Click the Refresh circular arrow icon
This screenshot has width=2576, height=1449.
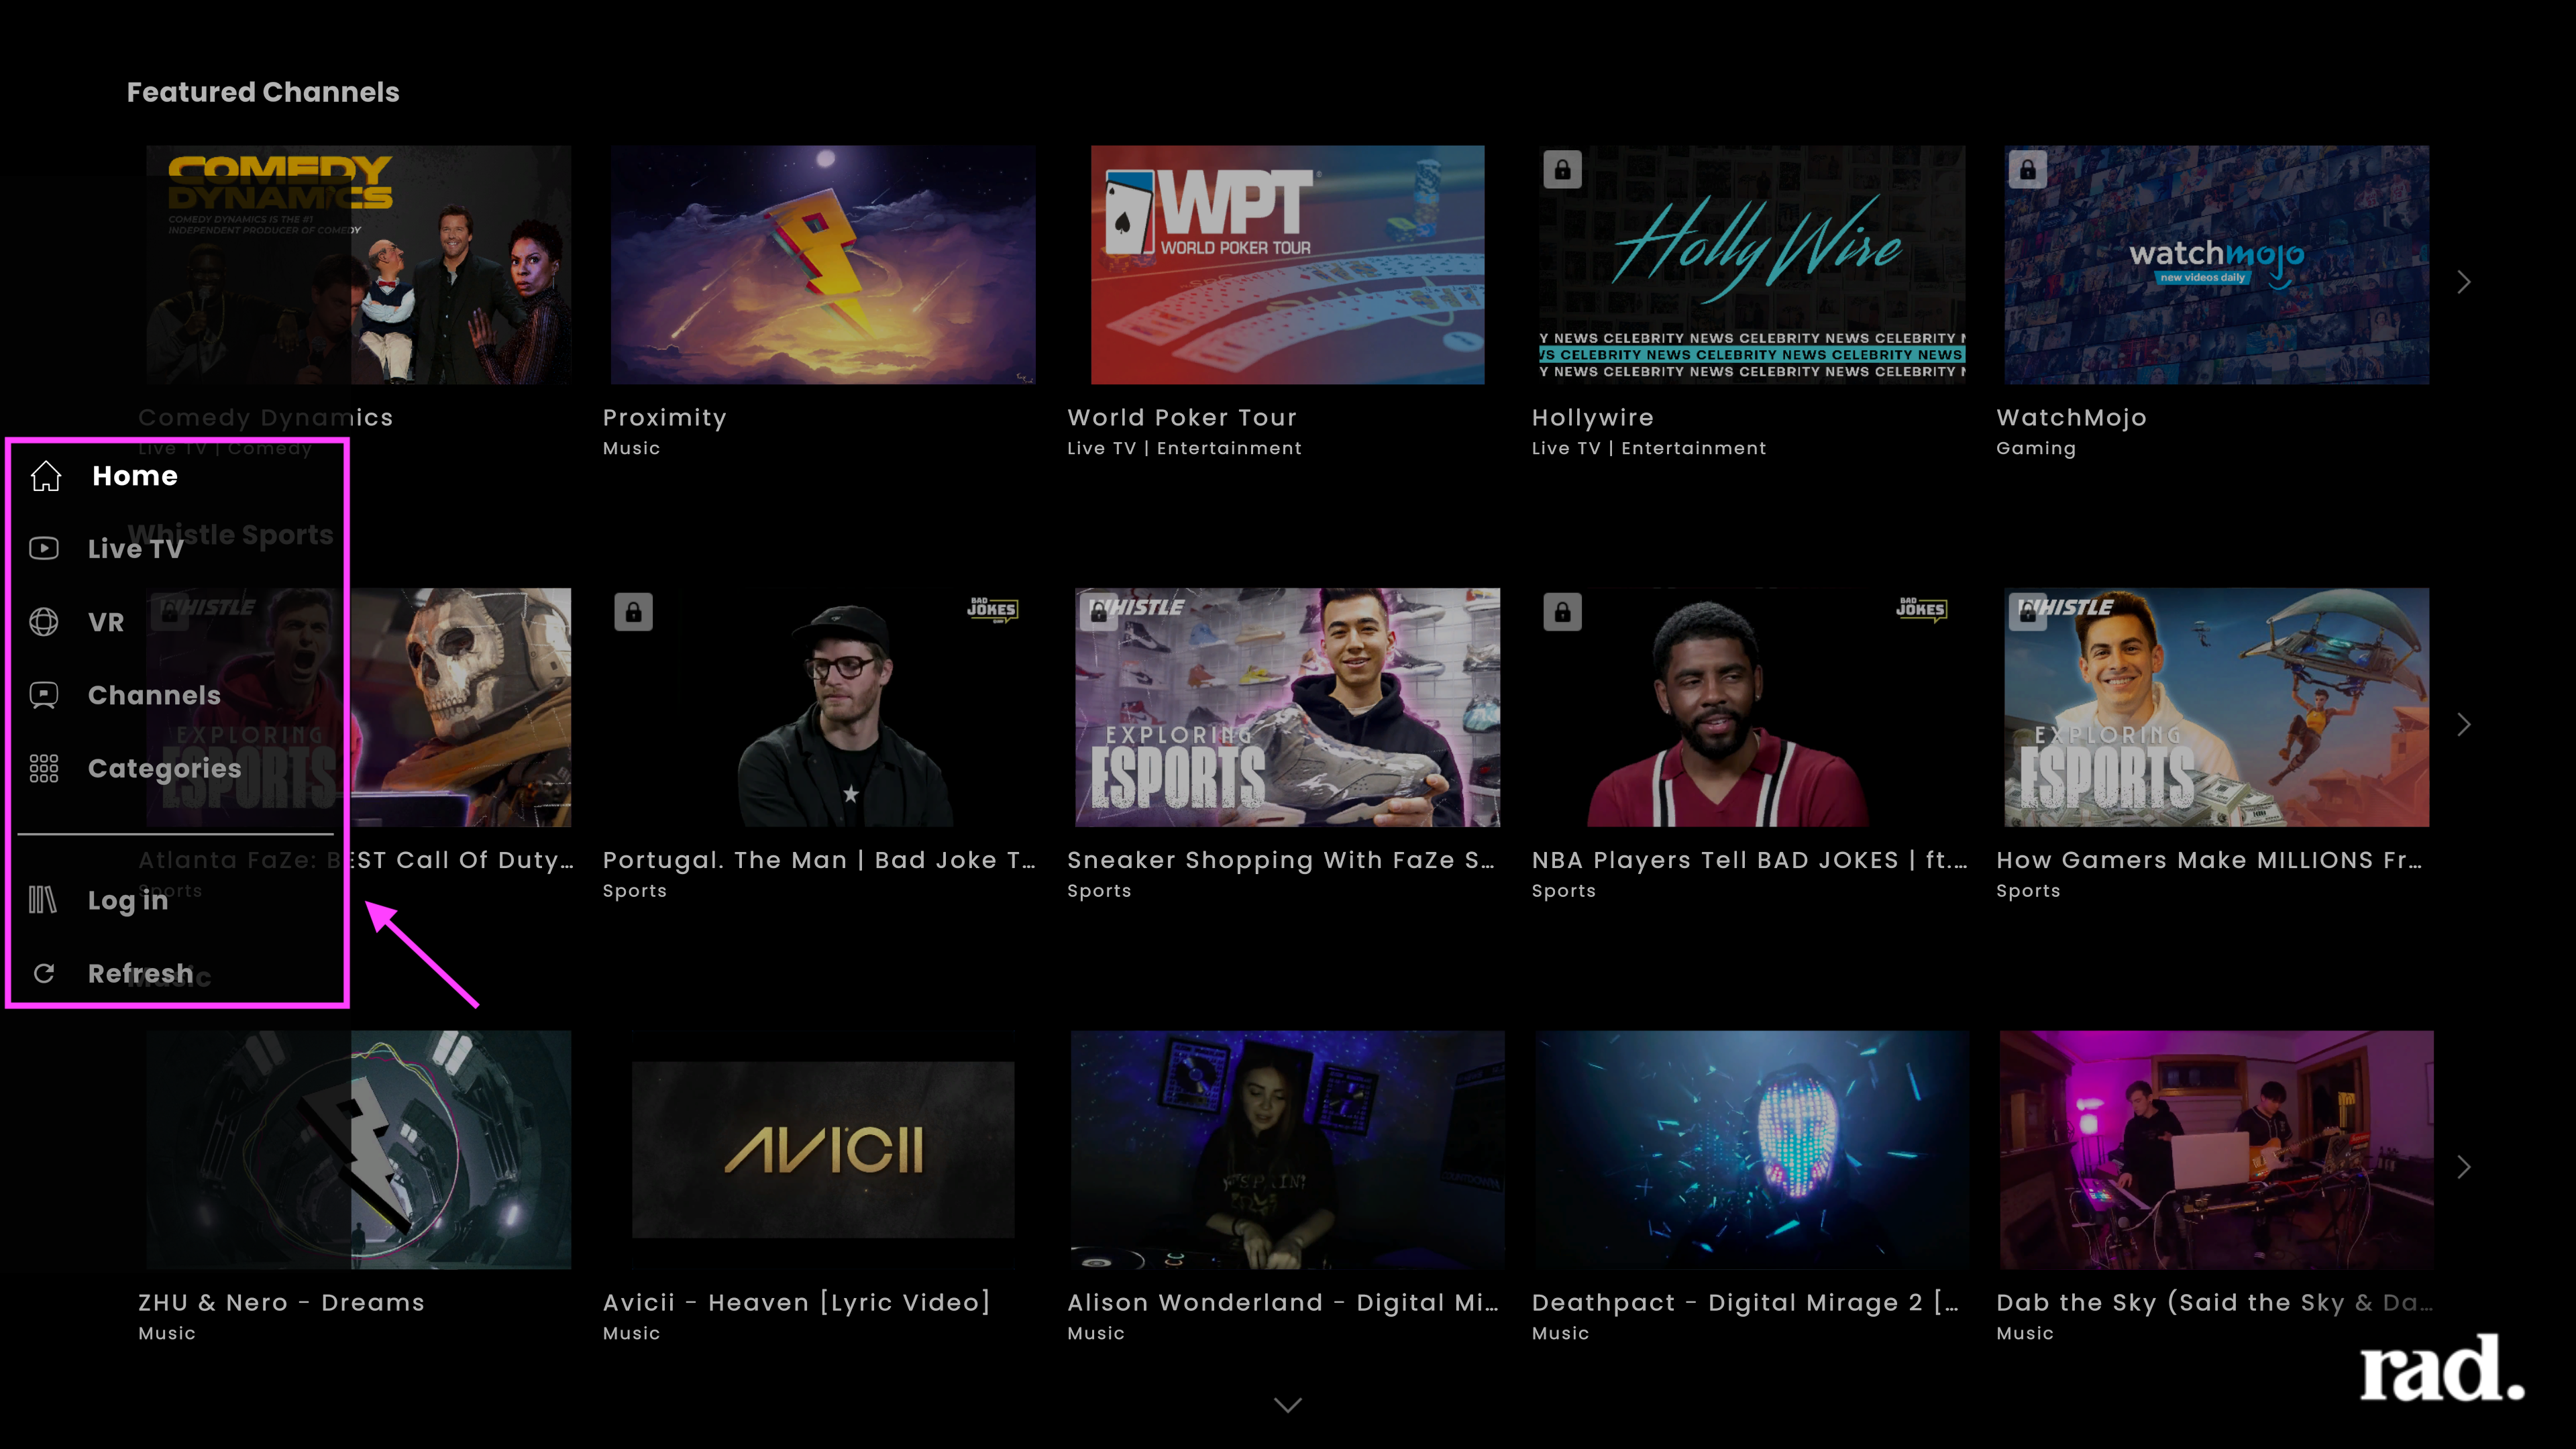[x=44, y=973]
